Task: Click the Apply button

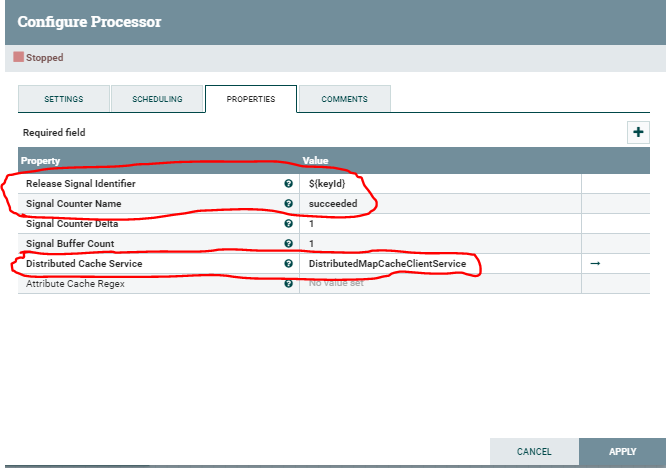Action: click(622, 451)
